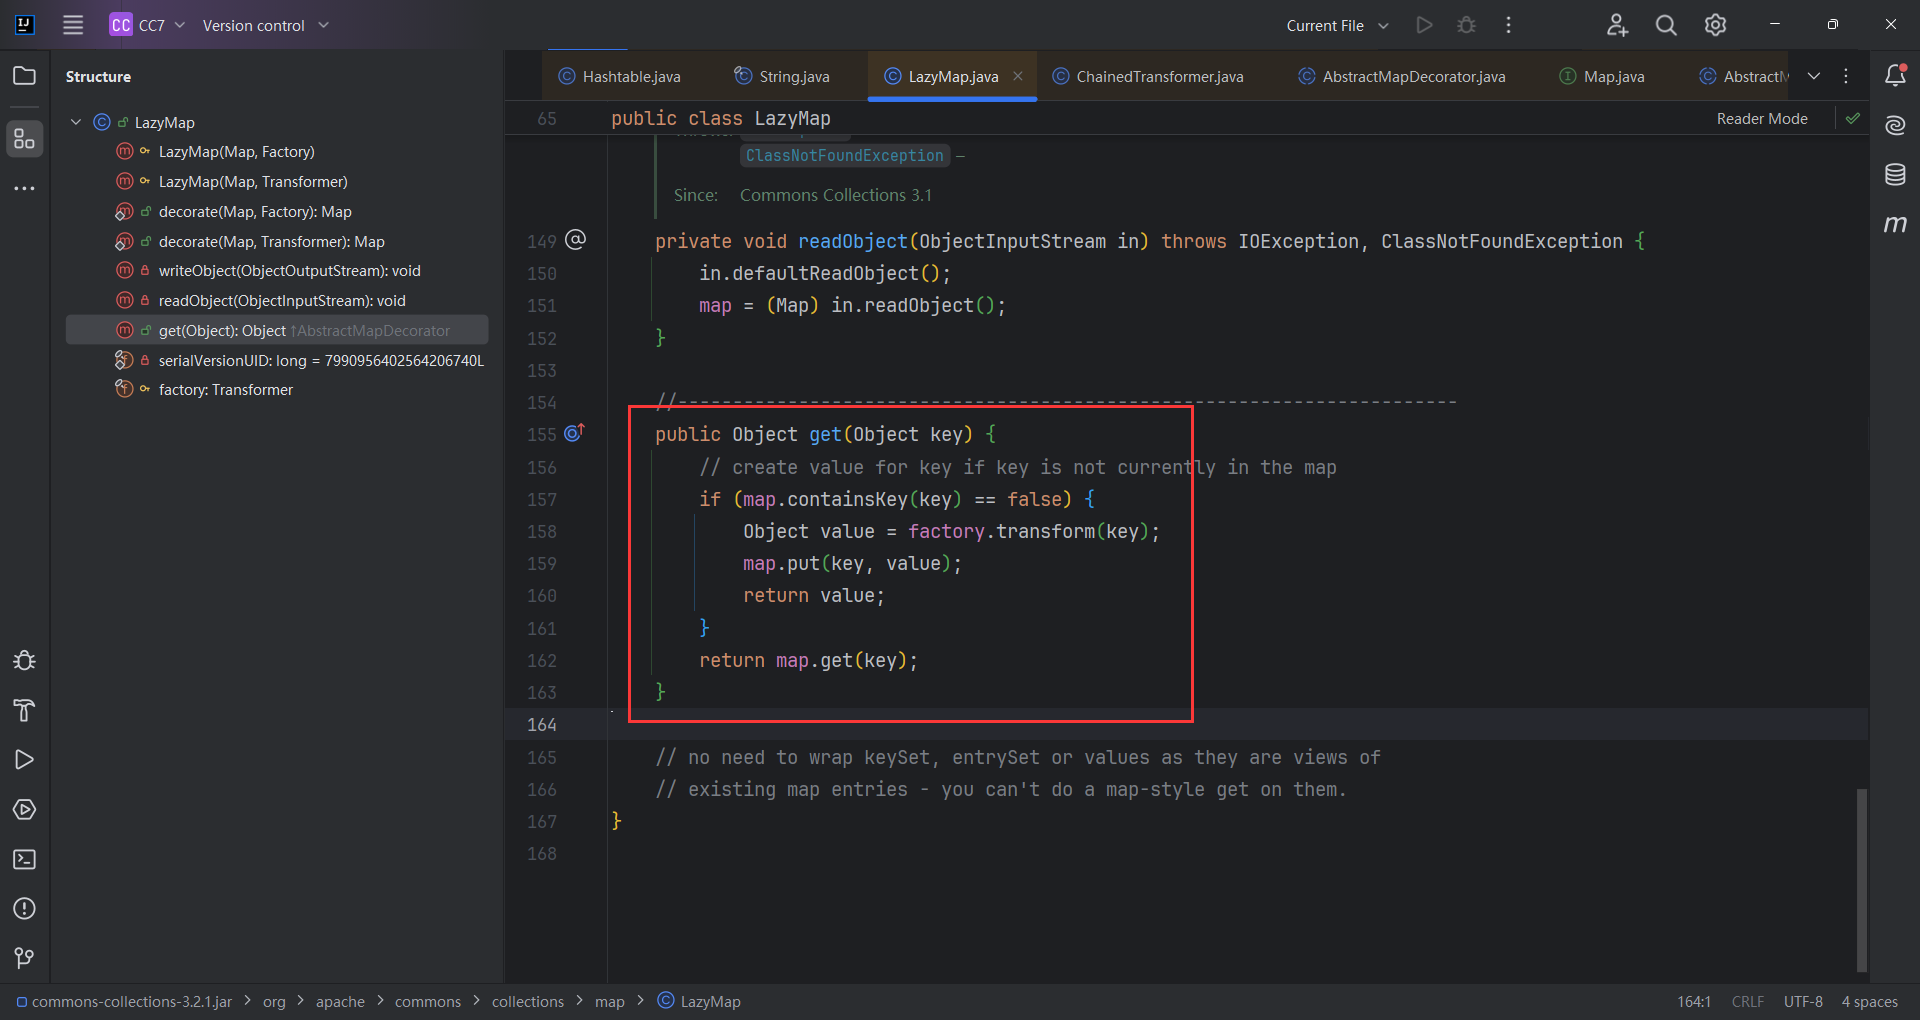Viewport: 1920px width, 1020px height.
Task: Show notifications bell
Action: (x=1895, y=75)
